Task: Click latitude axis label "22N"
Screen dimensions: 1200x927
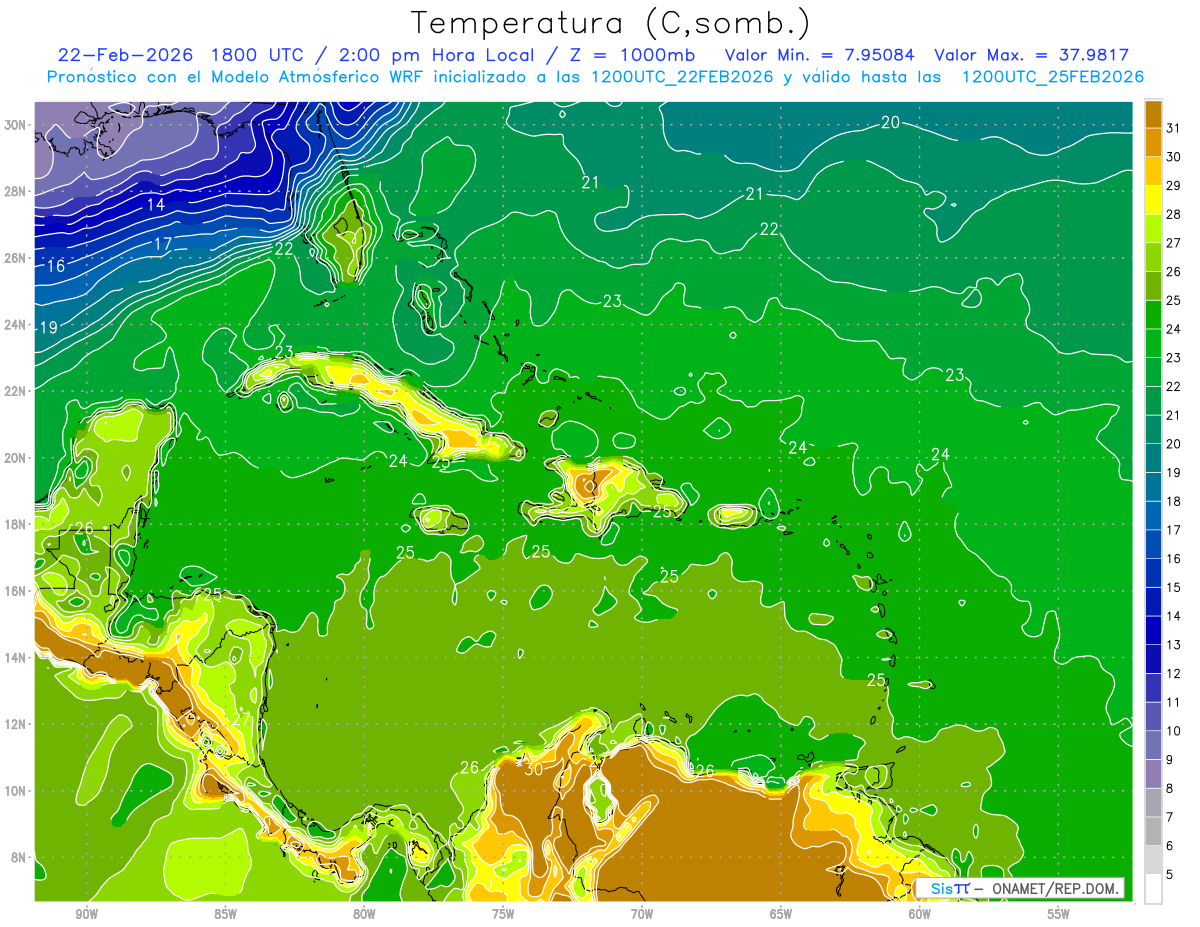Action: (x=16, y=391)
